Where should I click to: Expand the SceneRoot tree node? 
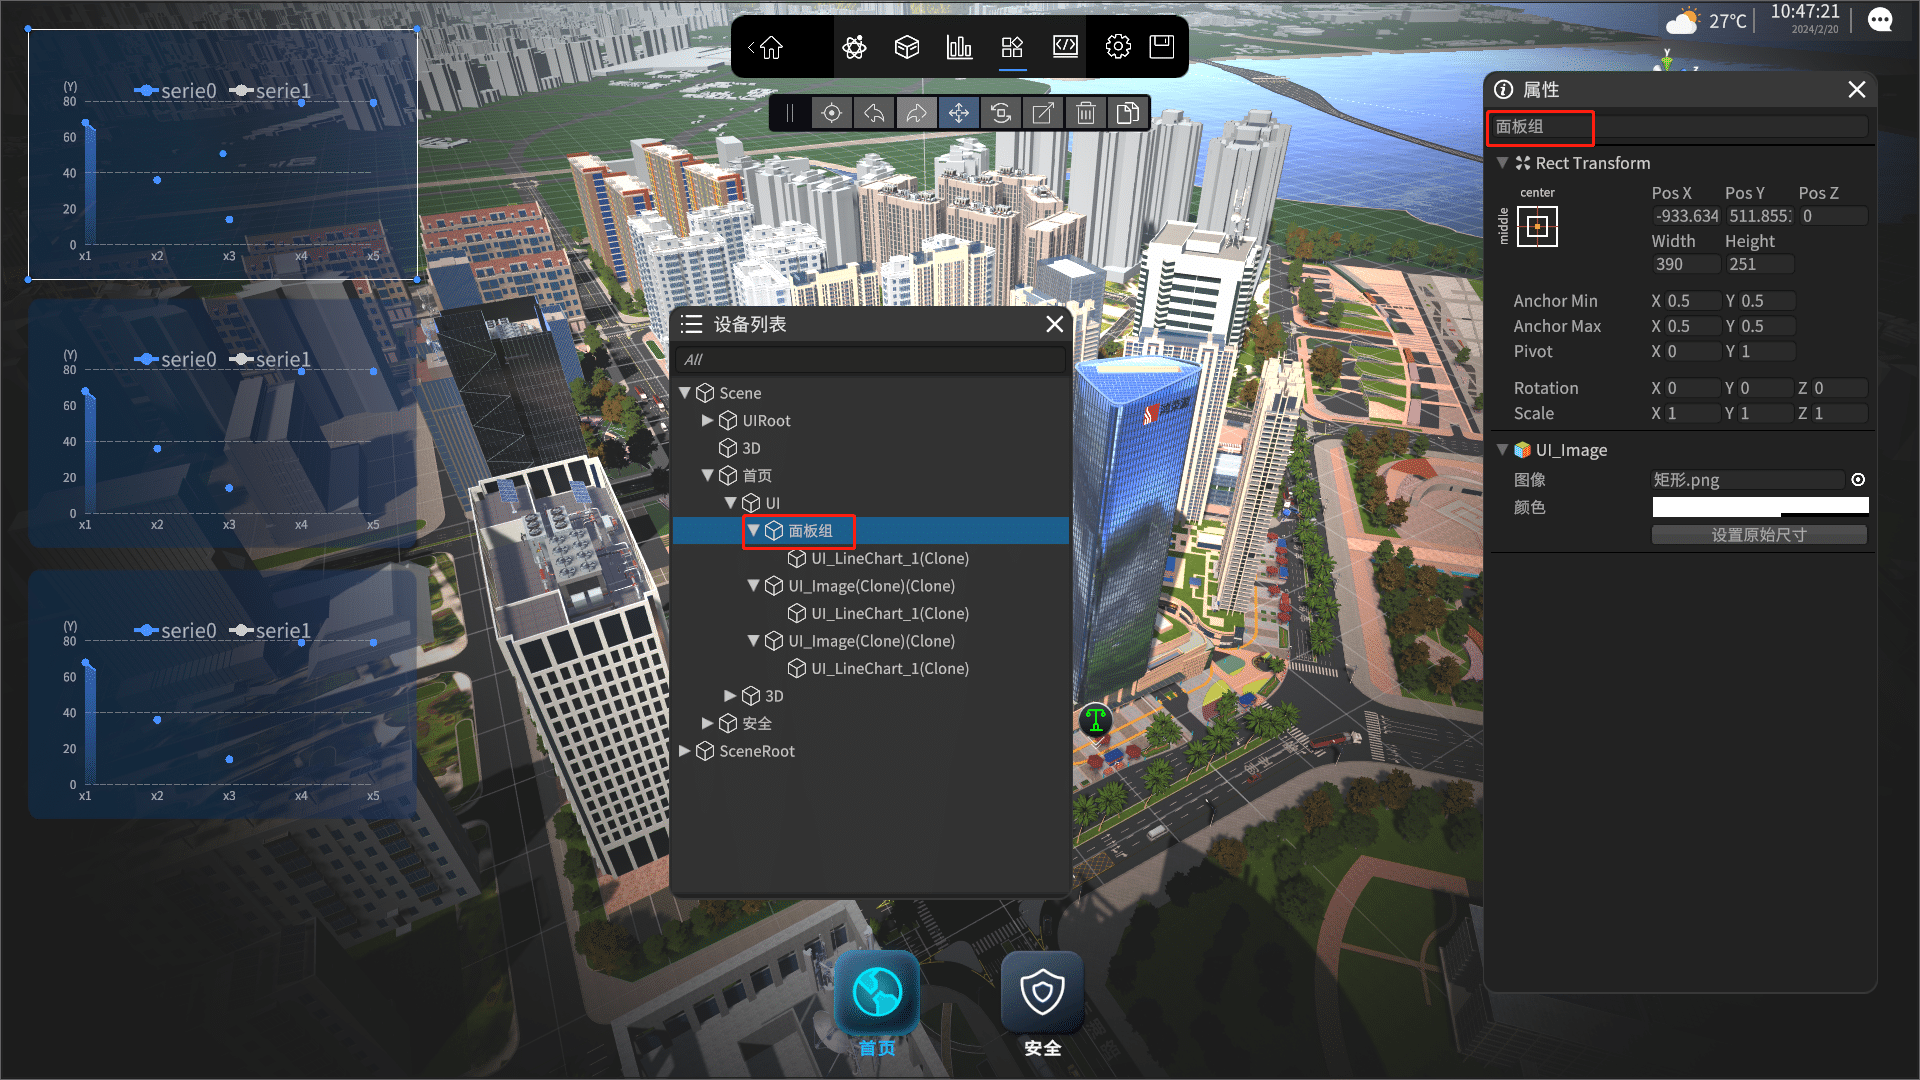tap(685, 751)
